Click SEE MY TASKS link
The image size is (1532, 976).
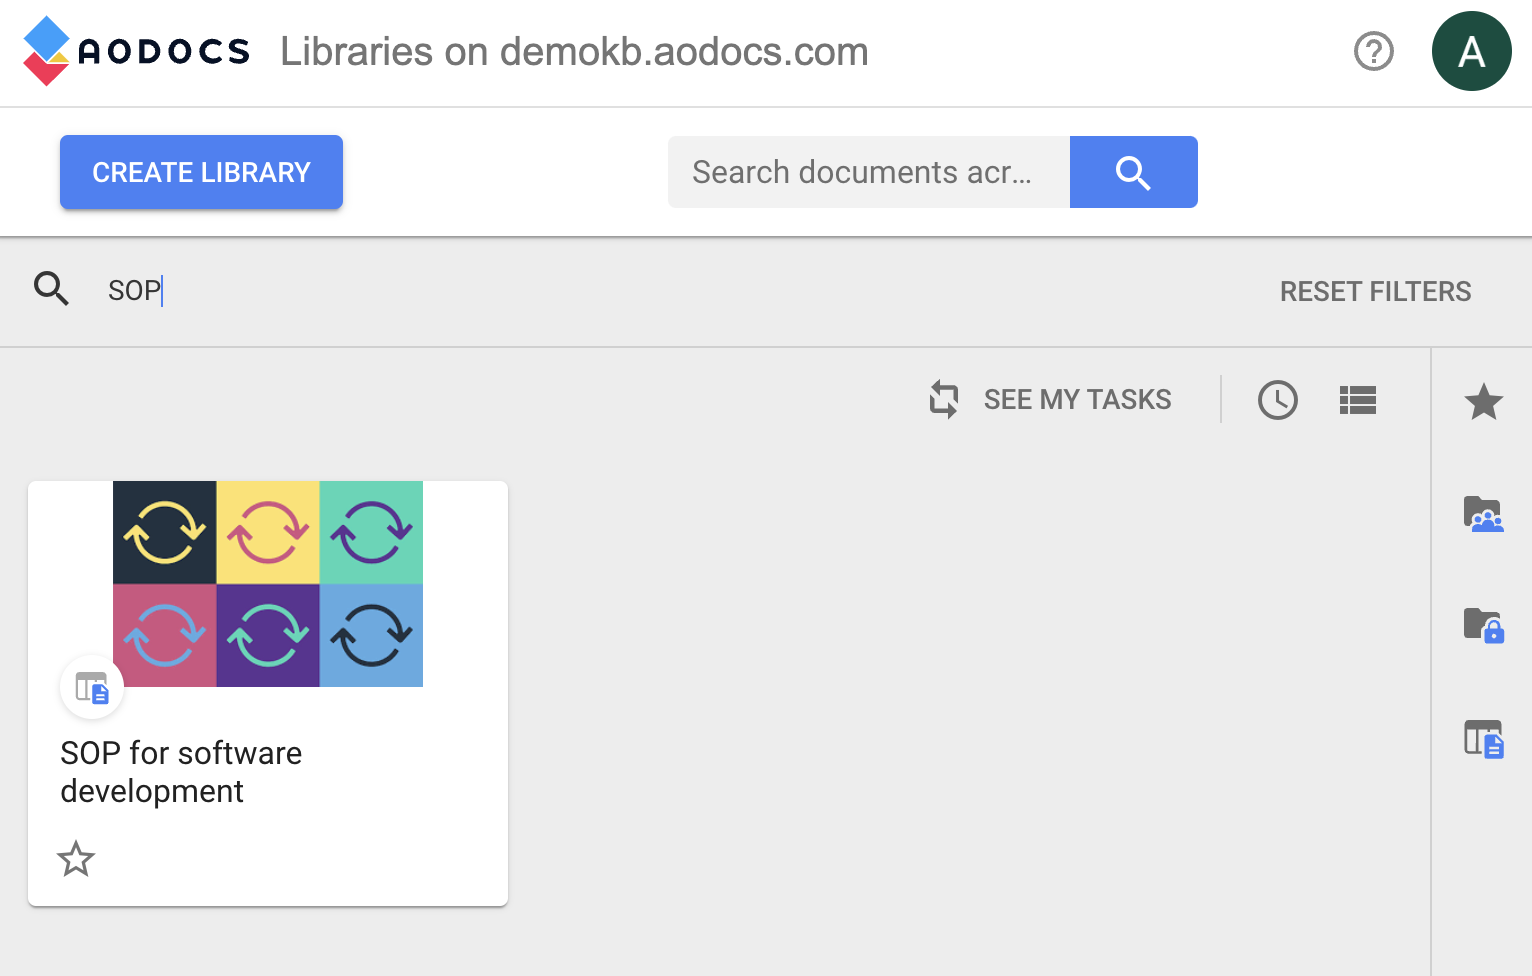point(1077,399)
